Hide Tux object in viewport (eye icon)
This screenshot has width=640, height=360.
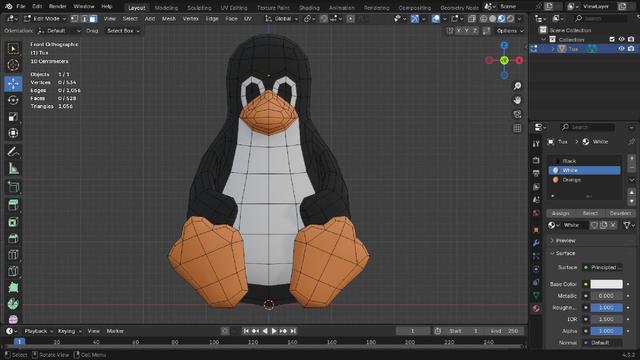(x=621, y=49)
